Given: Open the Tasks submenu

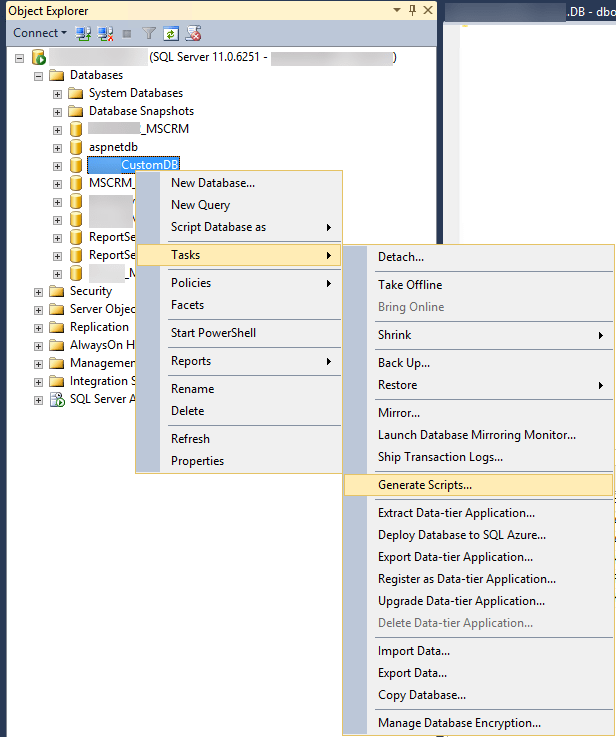Looking at the screenshot, I should click(239, 255).
